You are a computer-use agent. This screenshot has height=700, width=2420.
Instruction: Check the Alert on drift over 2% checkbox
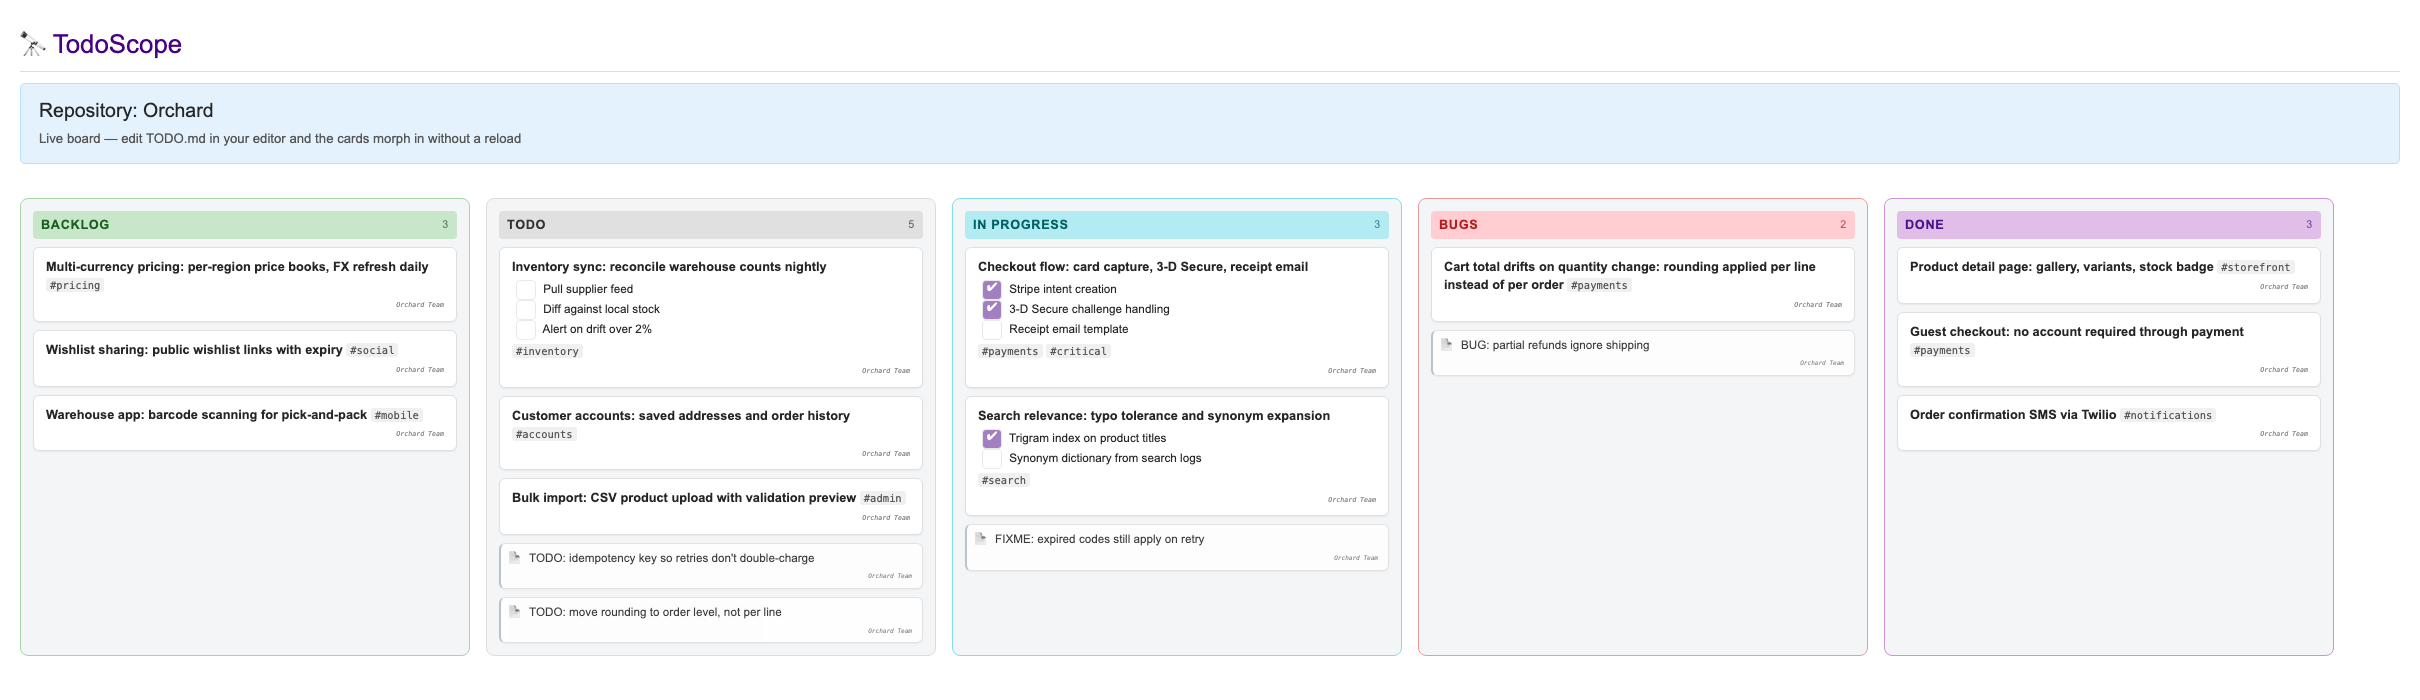[x=526, y=329]
